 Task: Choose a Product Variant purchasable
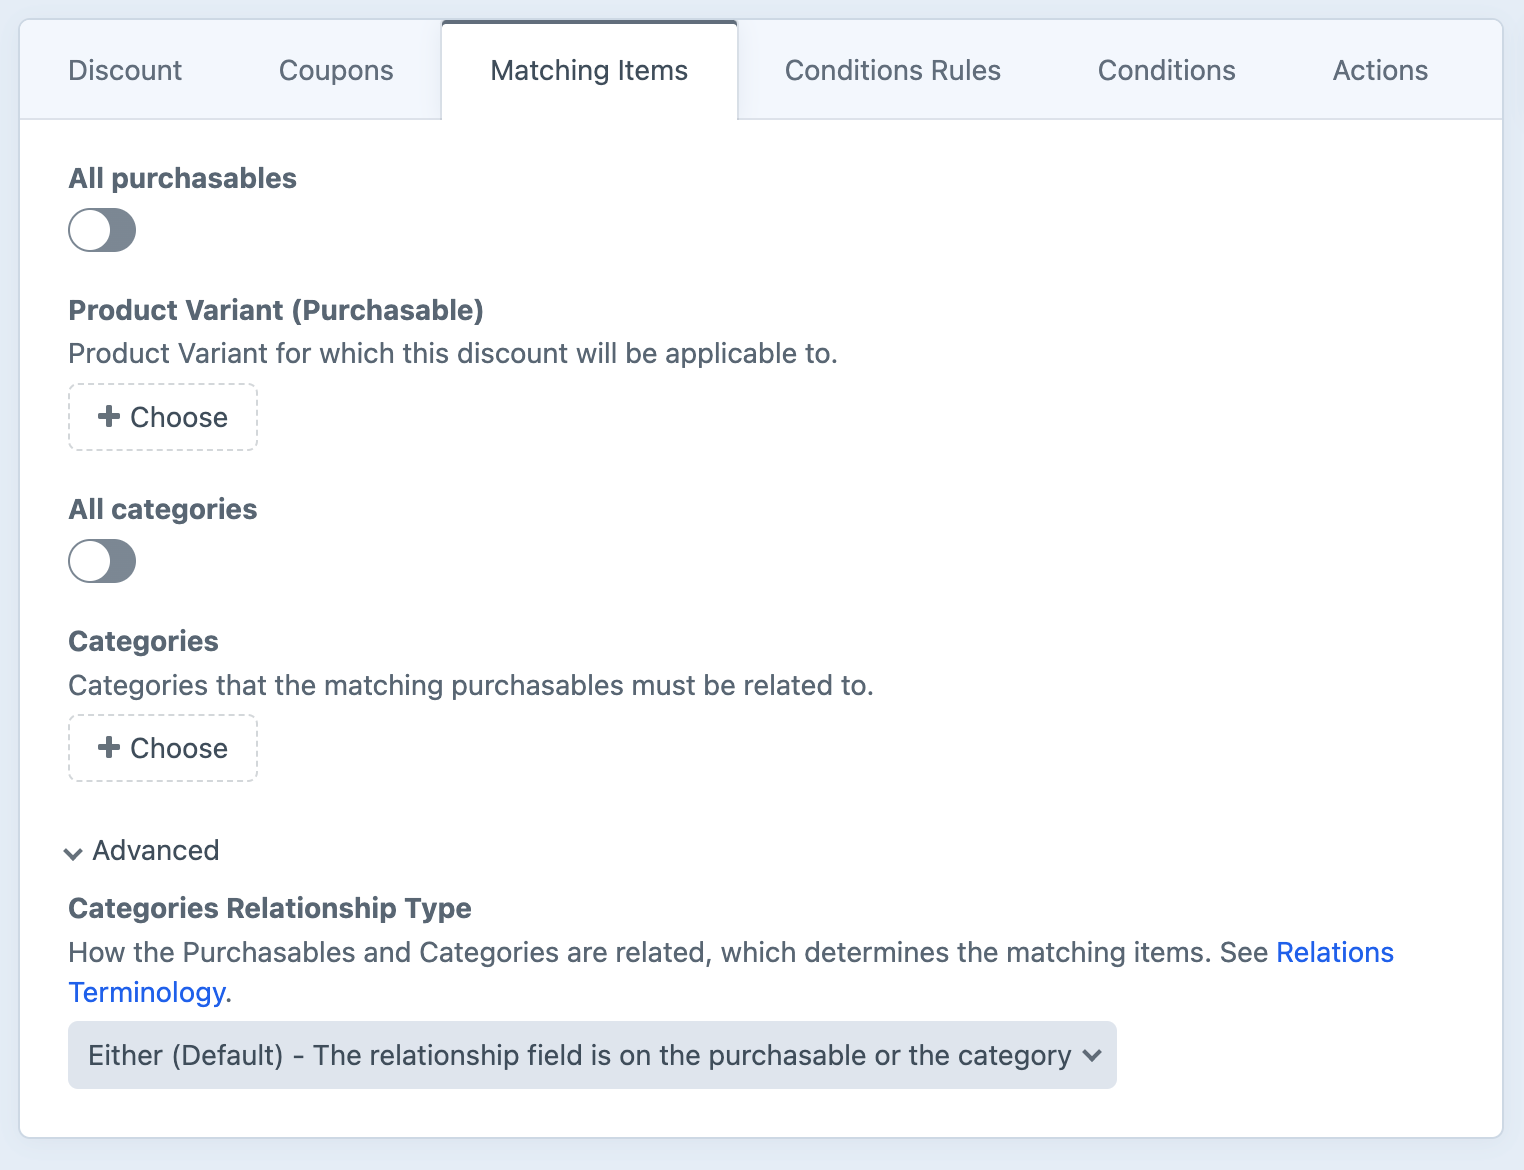tap(163, 417)
